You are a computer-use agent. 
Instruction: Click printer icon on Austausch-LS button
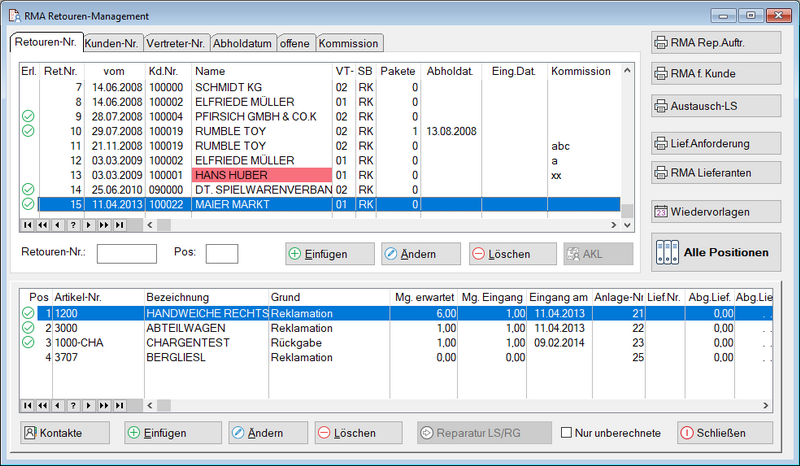(x=663, y=104)
